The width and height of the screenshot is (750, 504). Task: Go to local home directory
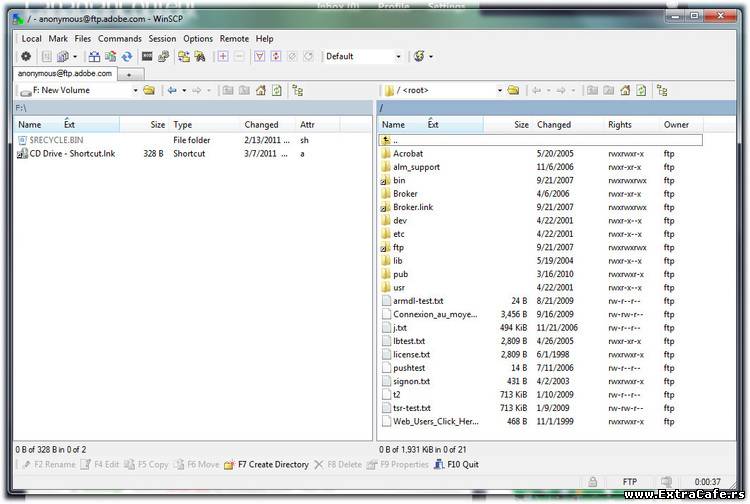(x=261, y=90)
